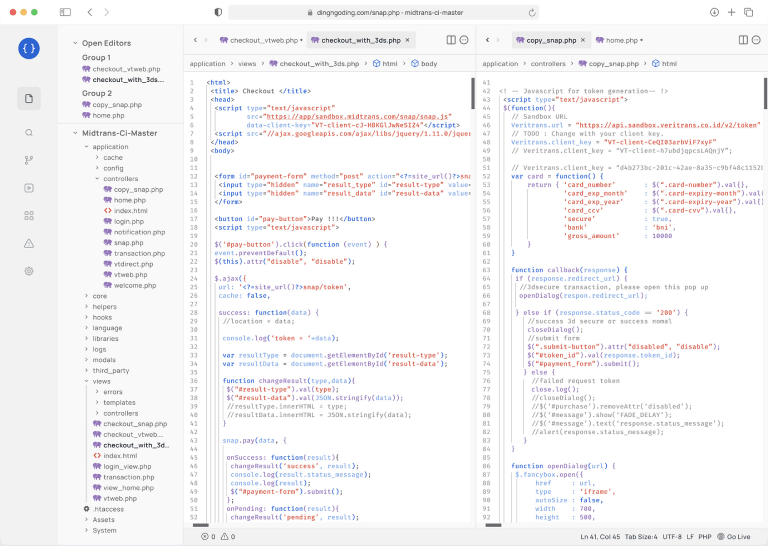The width and height of the screenshot is (768, 546).
Task: Switch to the home.php tab
Action: tap(620, 40)
